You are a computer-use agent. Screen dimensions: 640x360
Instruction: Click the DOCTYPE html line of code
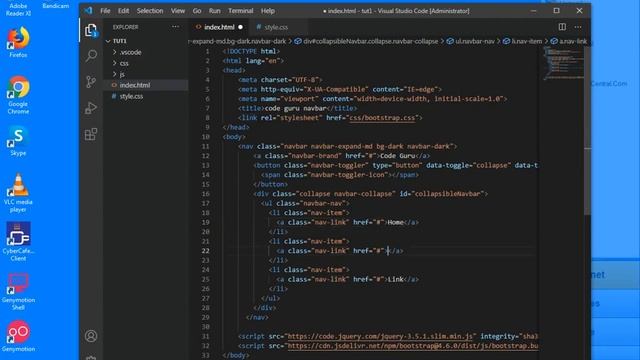point(251,51)
